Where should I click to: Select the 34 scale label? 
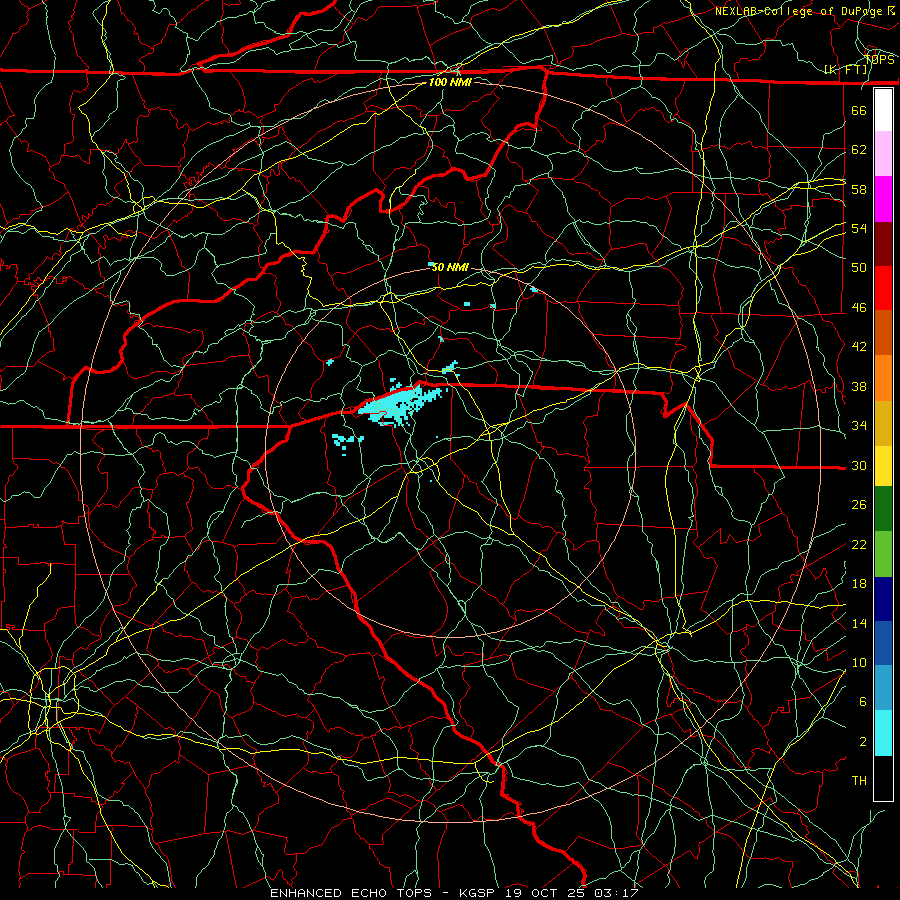point(859,426)
